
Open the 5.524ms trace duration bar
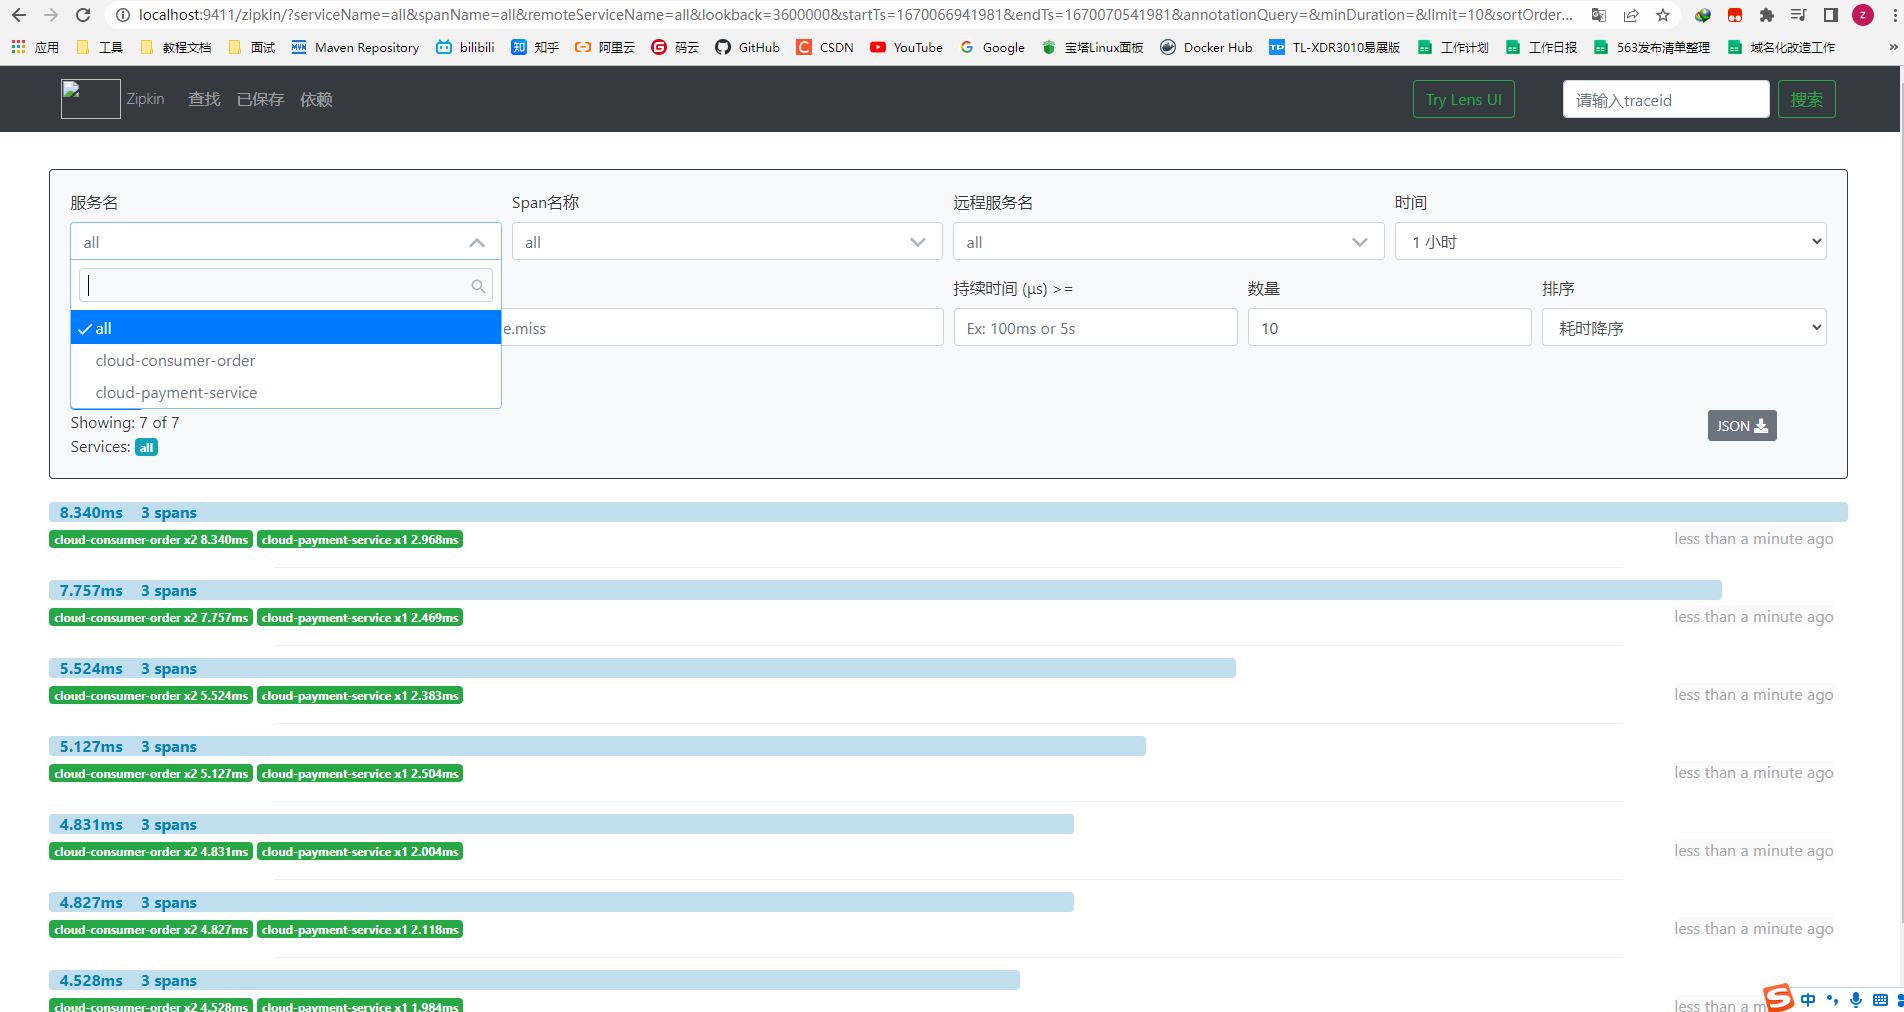[x=642, y=668]
